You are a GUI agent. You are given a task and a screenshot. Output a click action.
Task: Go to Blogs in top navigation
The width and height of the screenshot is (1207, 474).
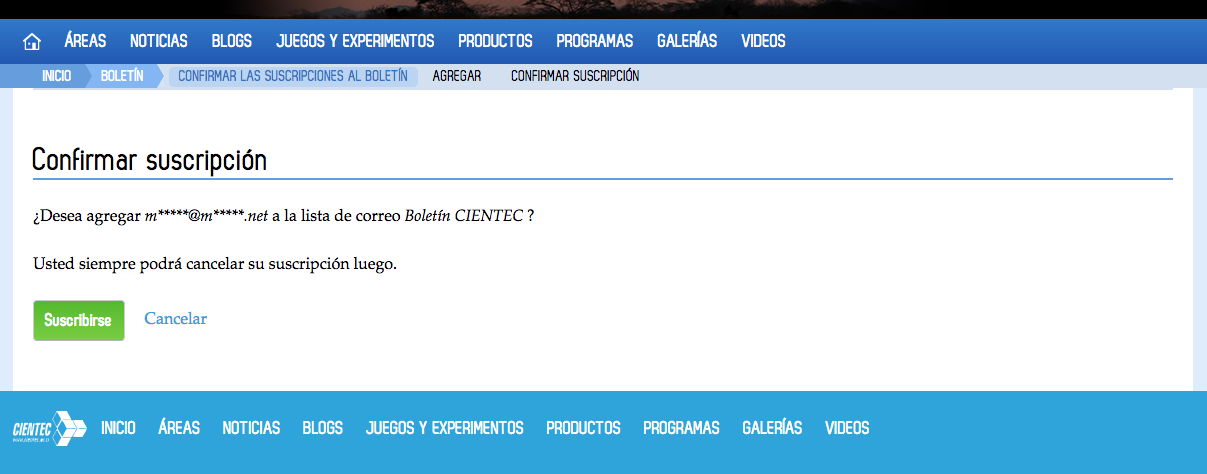(x=232, y=42)
